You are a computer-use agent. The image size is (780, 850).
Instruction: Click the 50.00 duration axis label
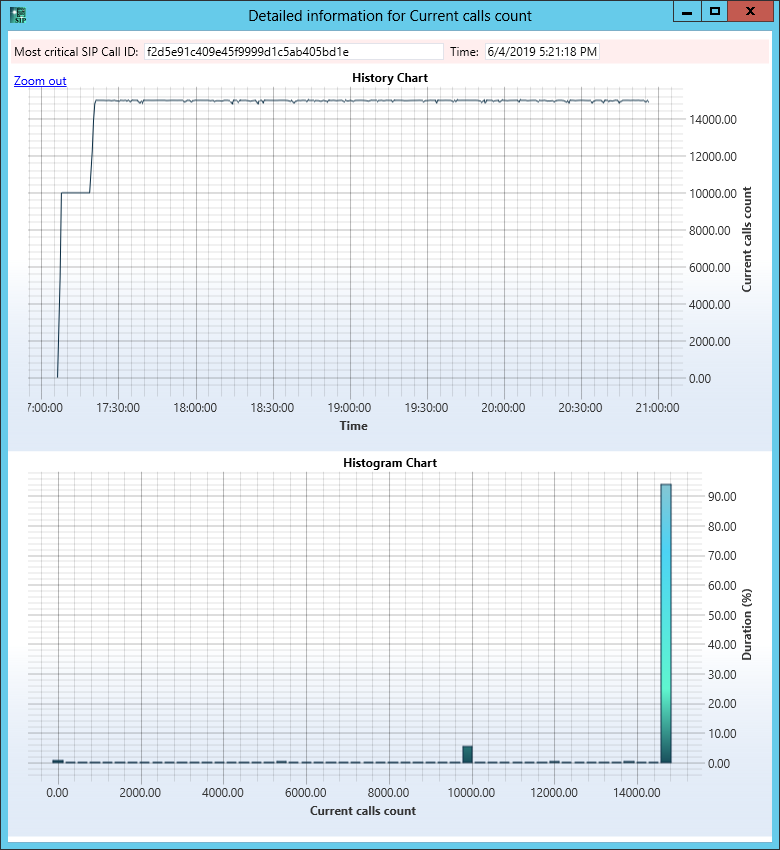(x=722, y=615)
